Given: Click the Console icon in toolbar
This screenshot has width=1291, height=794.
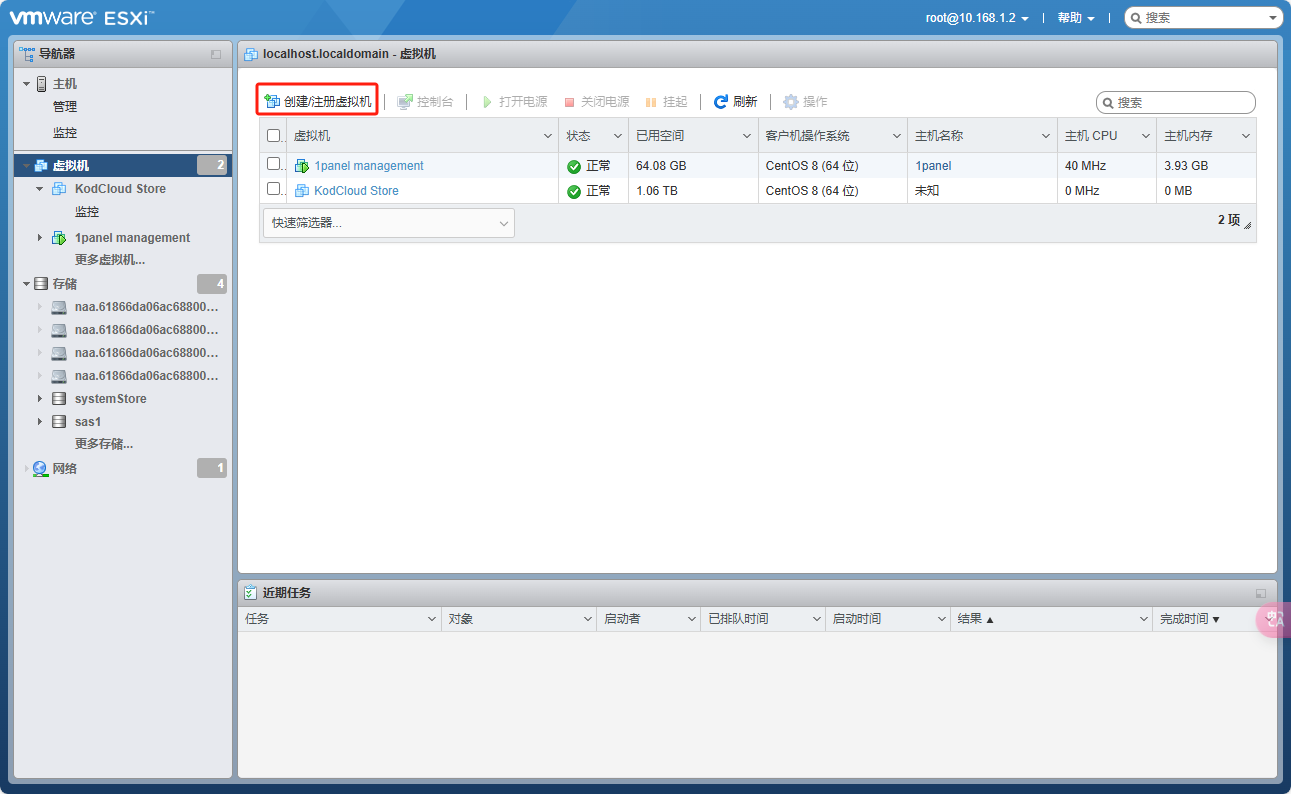Looking at the screenshot, I should click(x=405, y=102).
